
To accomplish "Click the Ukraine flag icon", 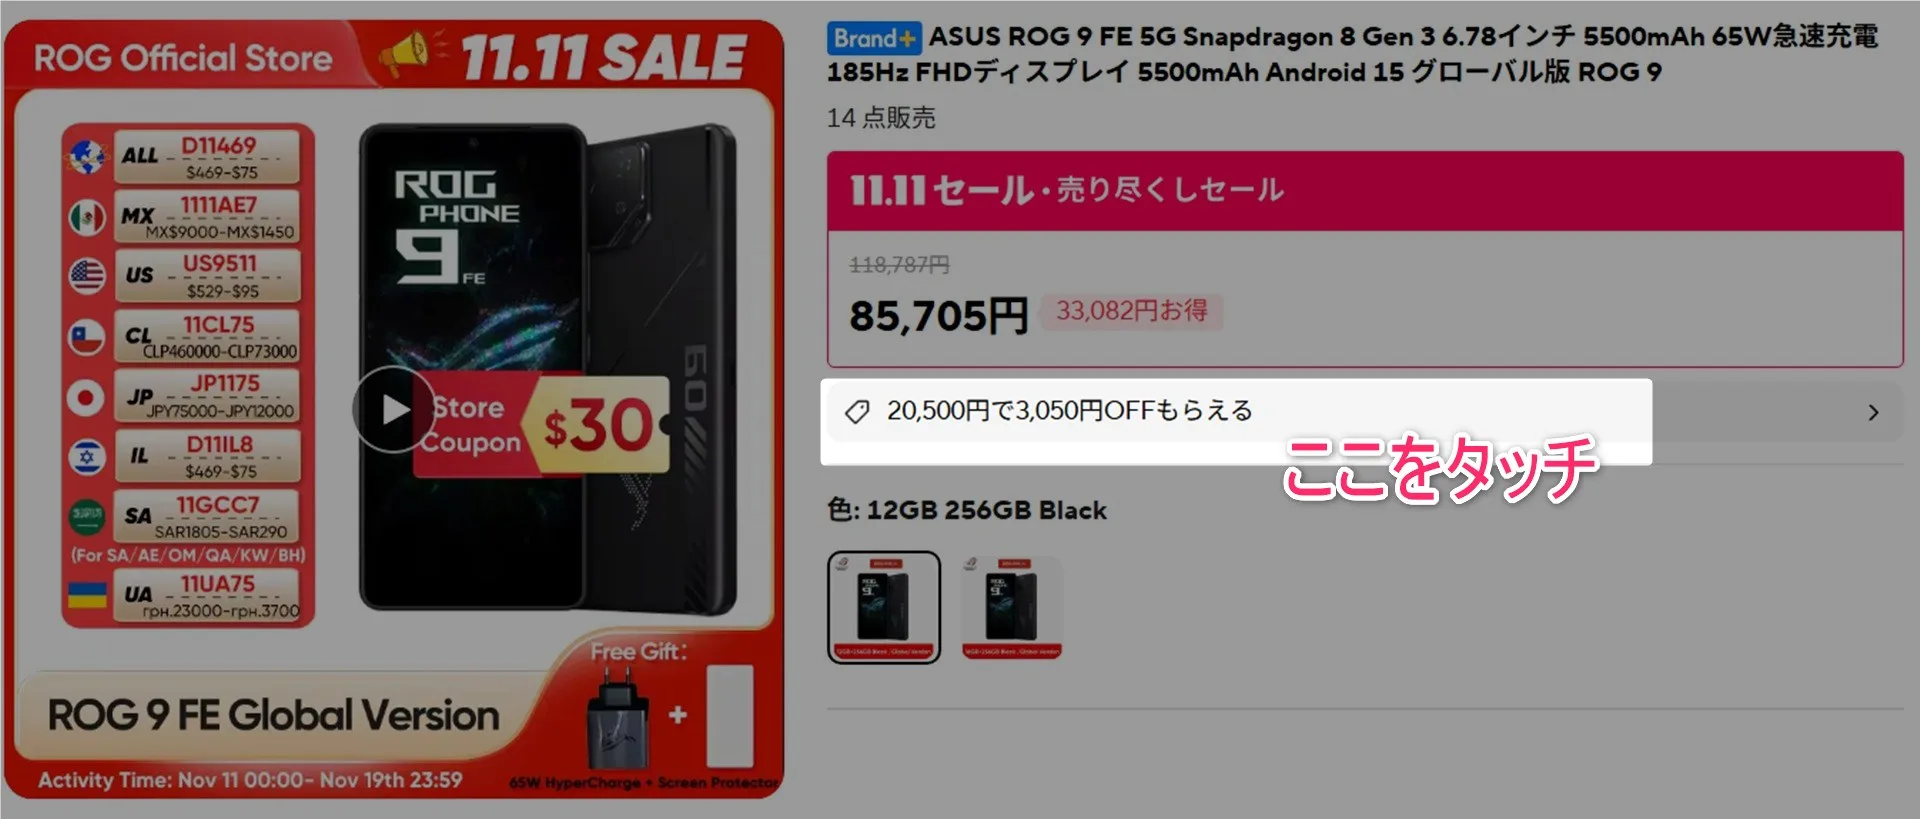I will (x=87, y=595).
